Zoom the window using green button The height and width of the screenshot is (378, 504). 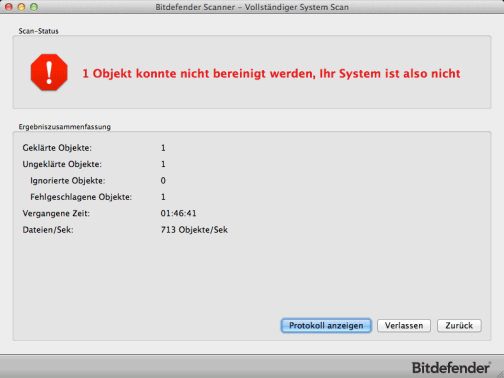coord(34,7)
